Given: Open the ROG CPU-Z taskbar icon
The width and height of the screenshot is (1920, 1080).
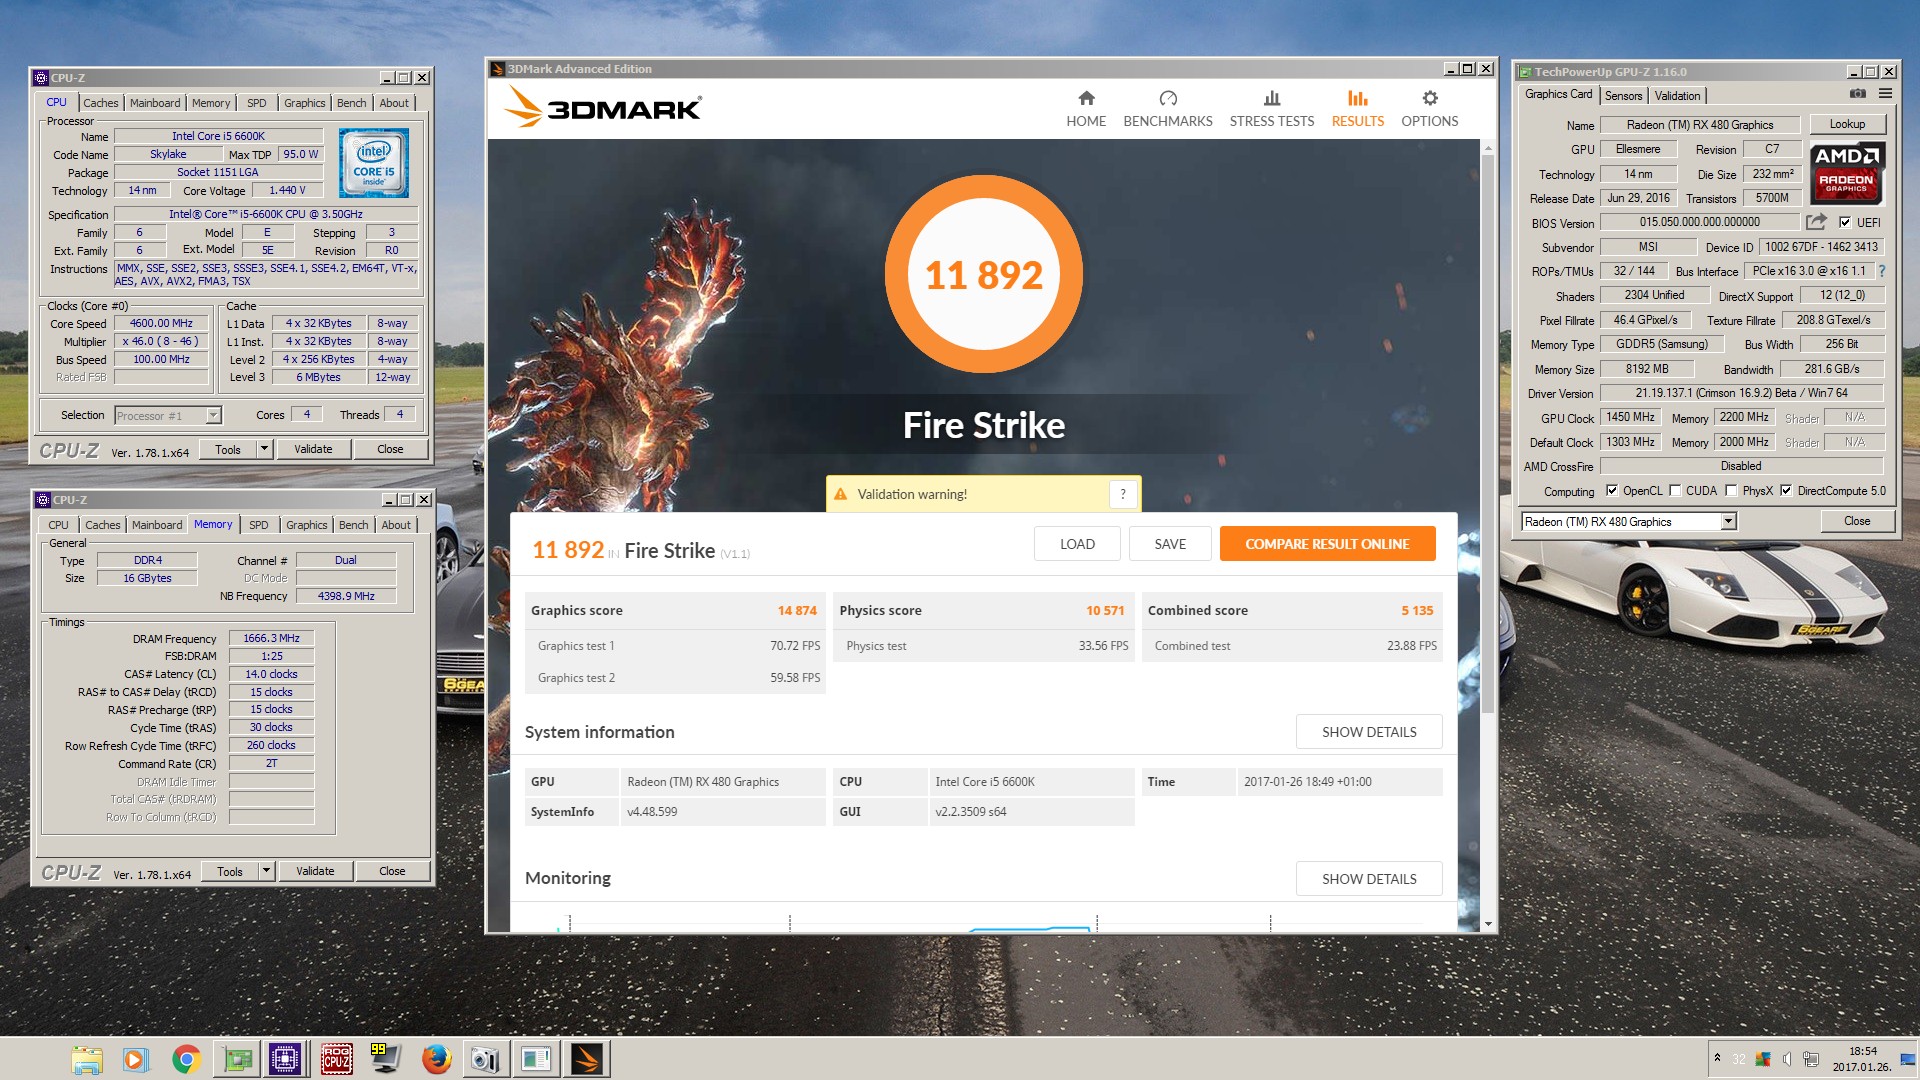Looking at the screenshot, I should click(336, 1059).
